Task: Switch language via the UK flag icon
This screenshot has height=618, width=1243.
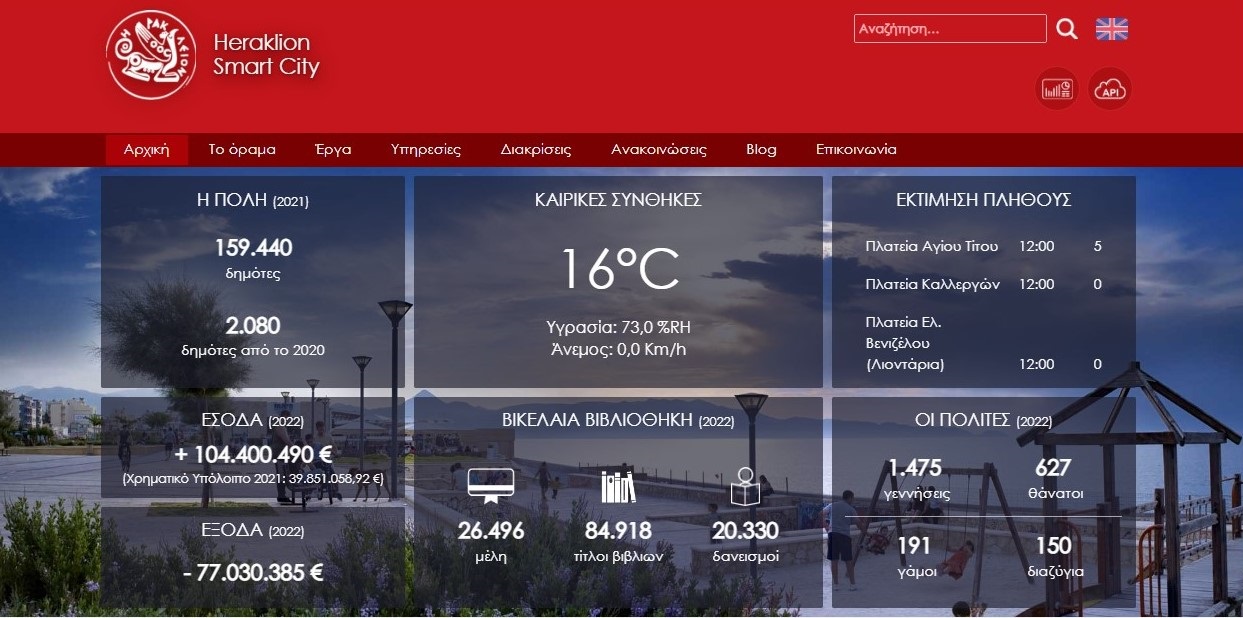Action: 1111,29
